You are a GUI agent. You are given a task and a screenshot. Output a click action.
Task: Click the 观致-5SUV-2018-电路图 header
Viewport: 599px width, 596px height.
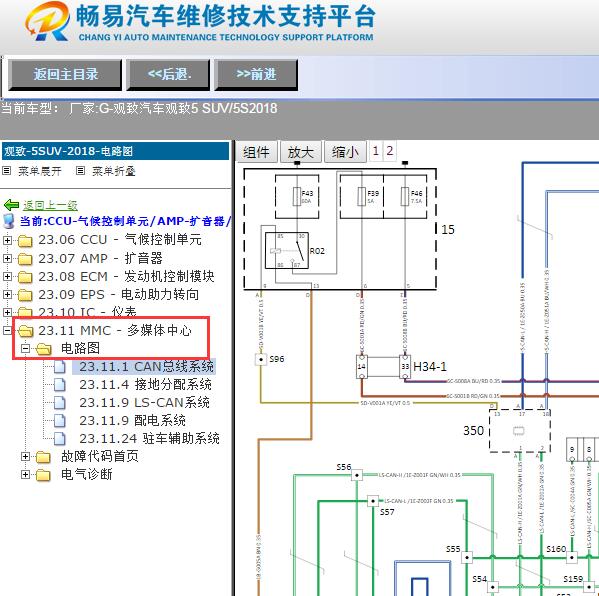115,151
